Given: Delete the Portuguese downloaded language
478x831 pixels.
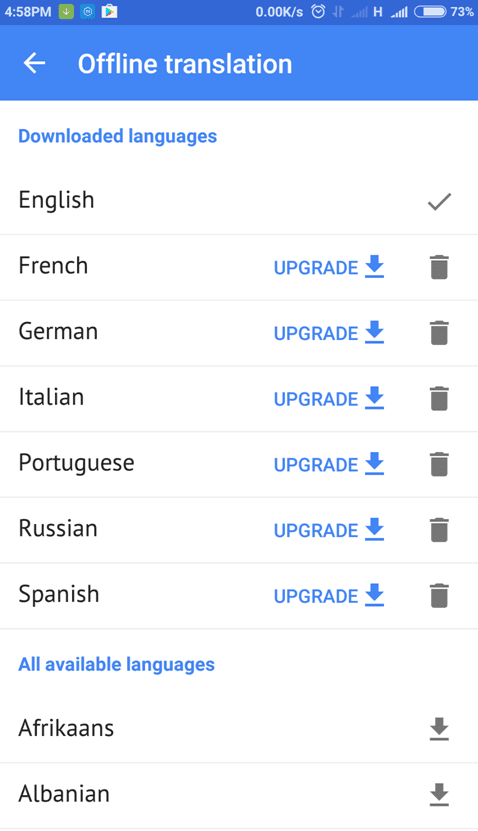Looking at the screenshot, I should tap(439, 464).
